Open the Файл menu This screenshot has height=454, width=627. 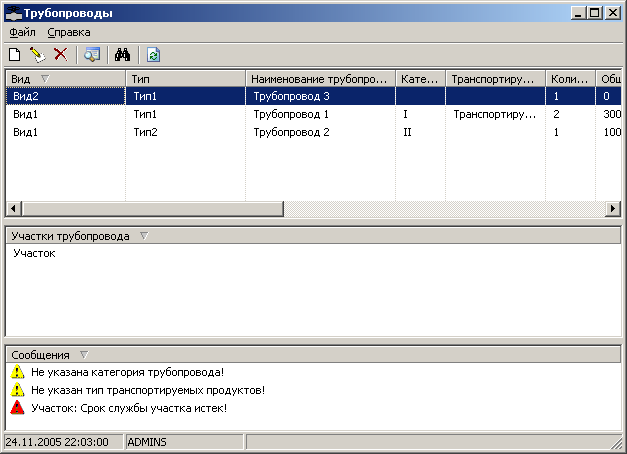(23, 32)
